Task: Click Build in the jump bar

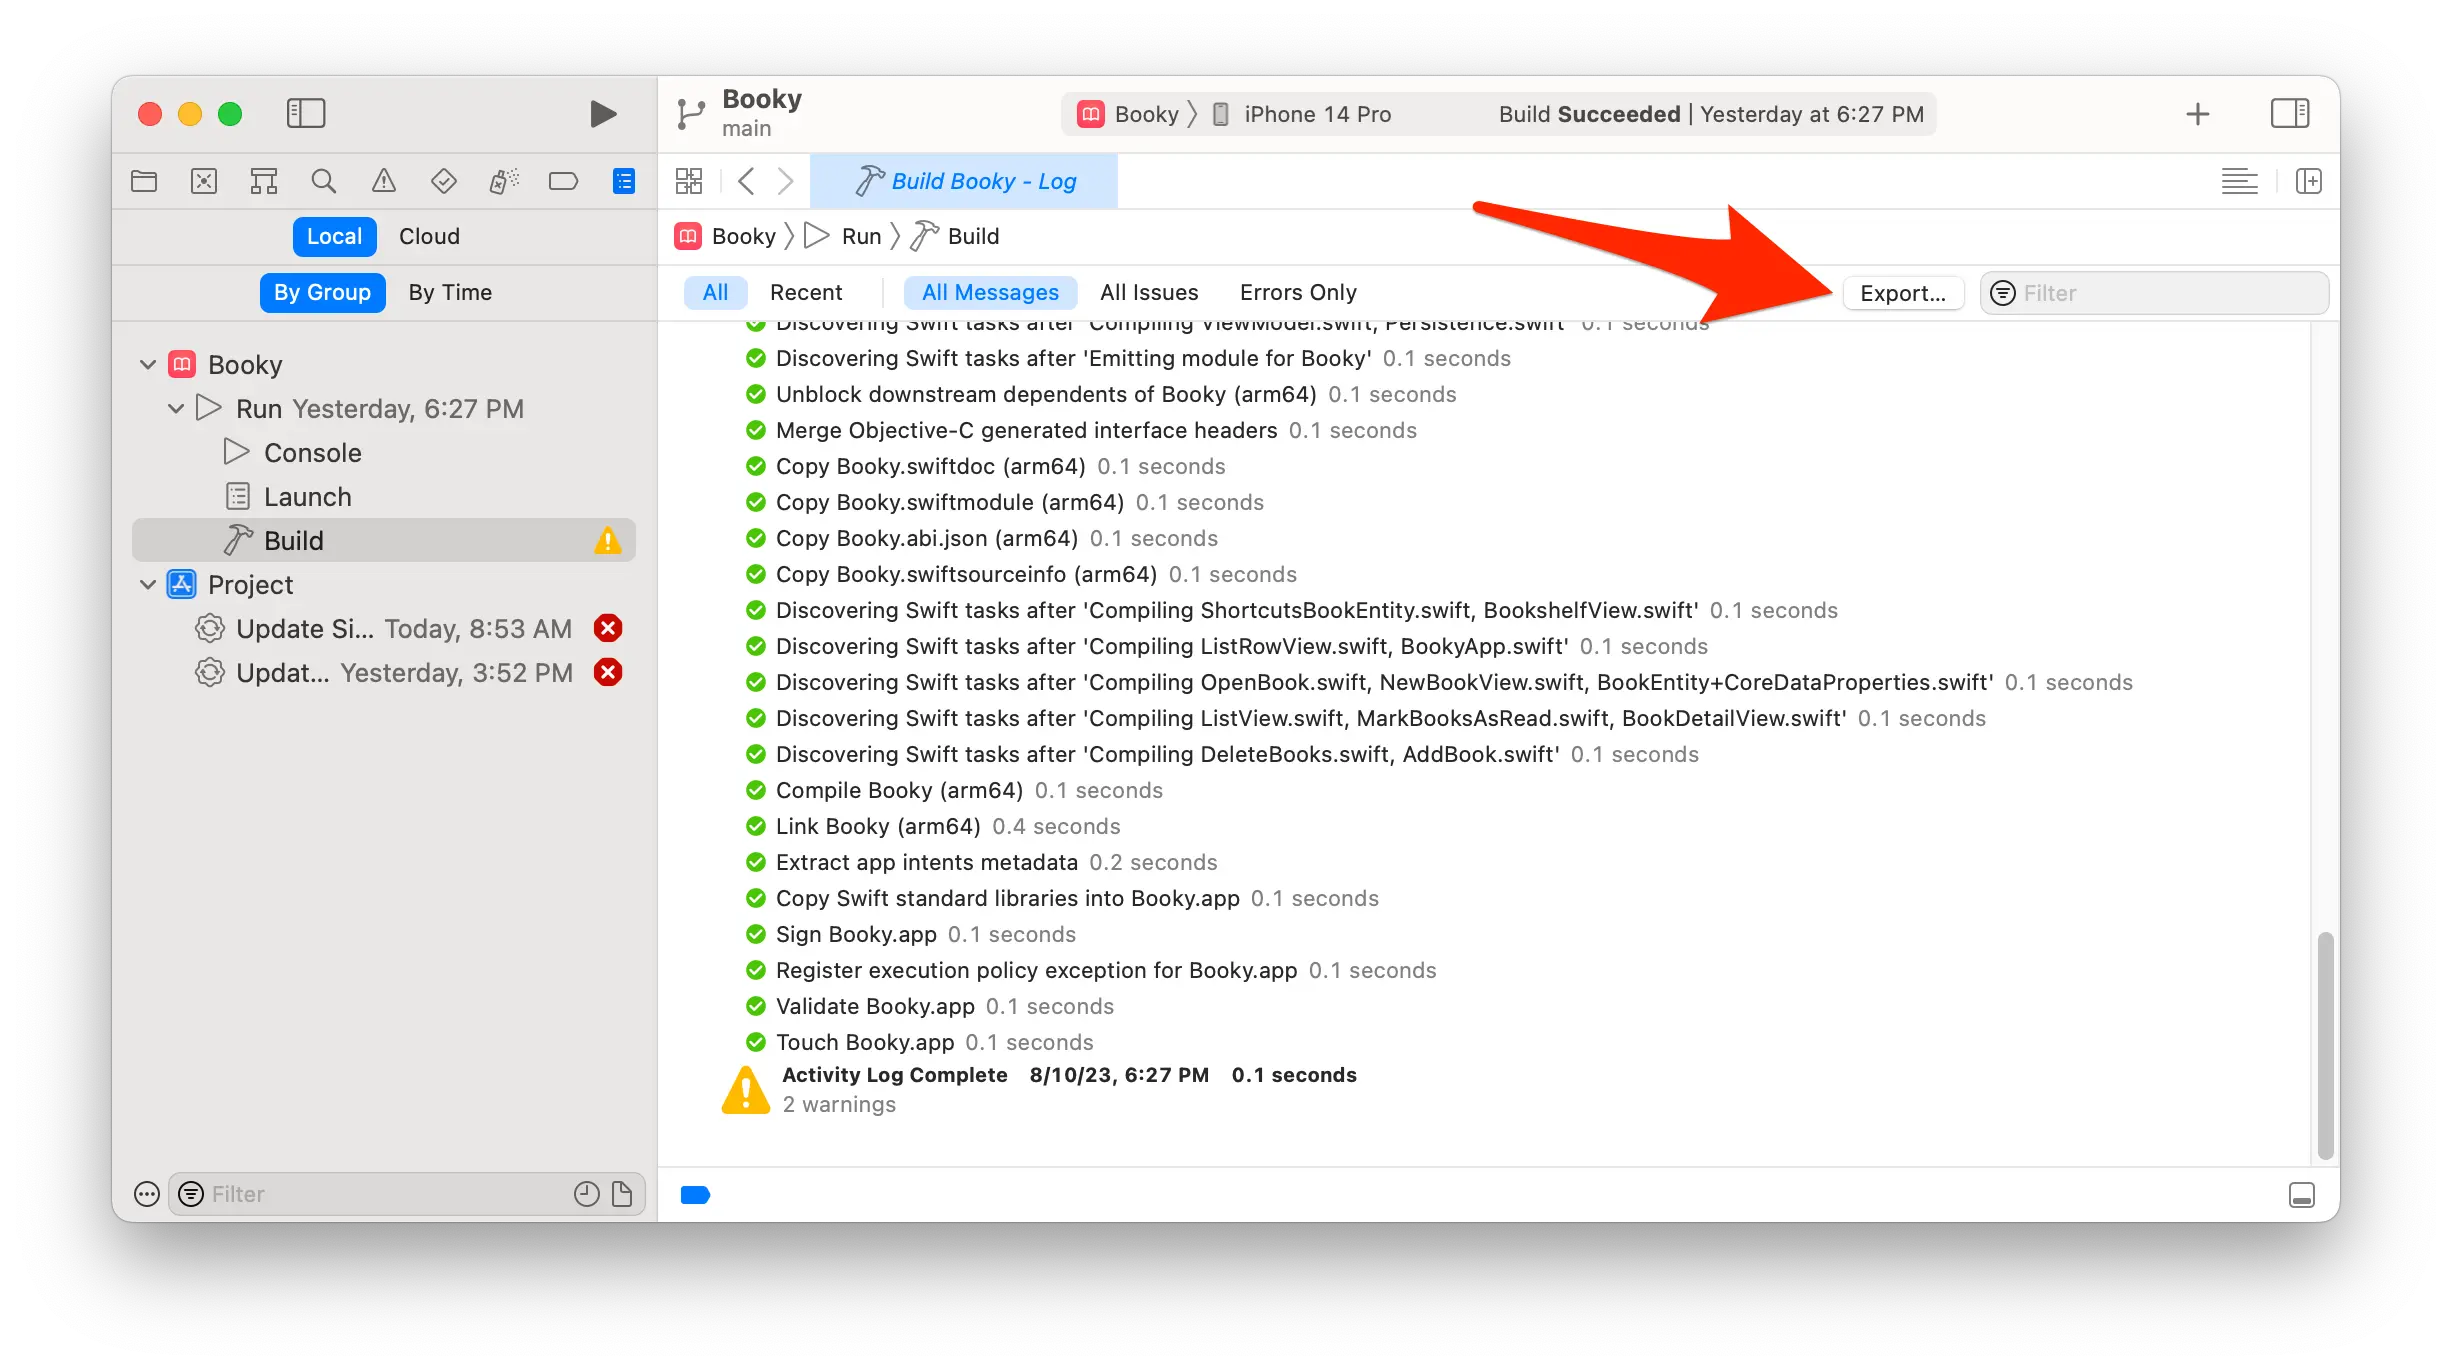Action: 955,236
